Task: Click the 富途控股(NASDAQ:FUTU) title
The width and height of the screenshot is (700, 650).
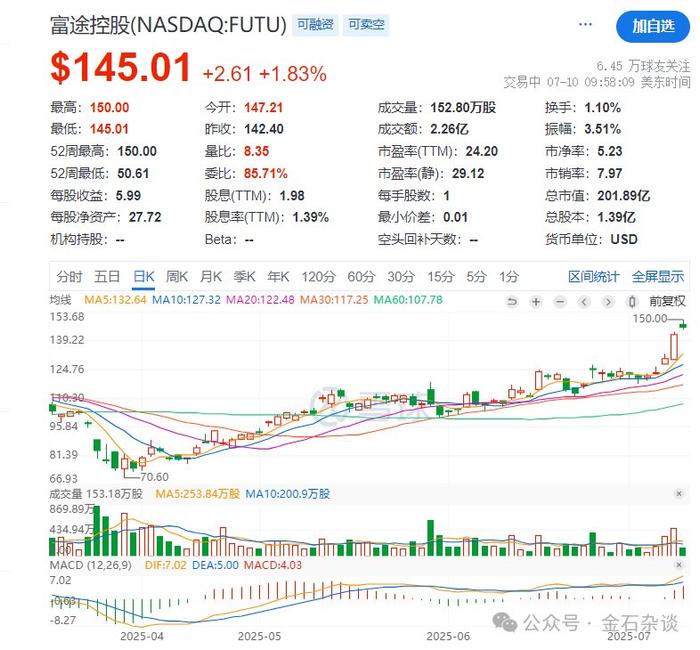Action: click(x=168, y=25)
